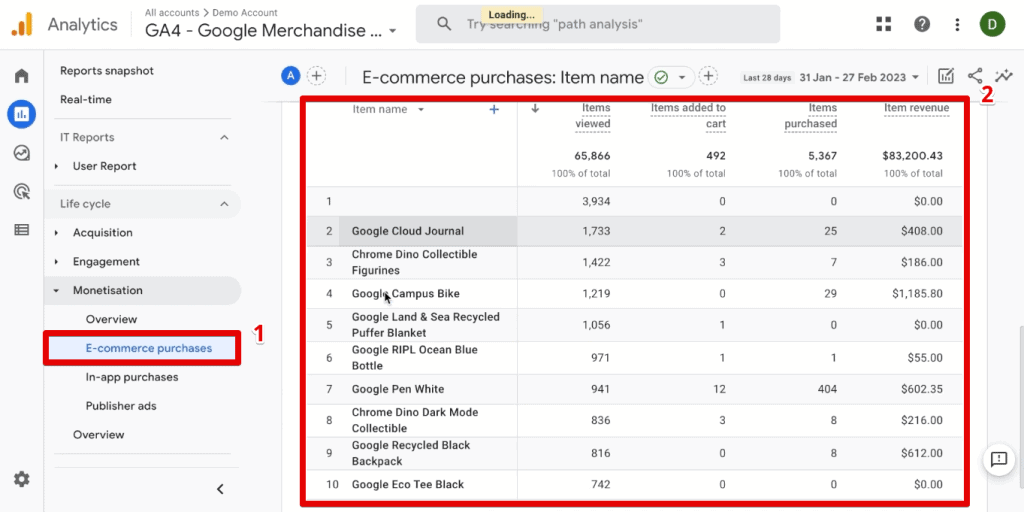Click Google Eco Tee Black row
This screenshot has height=512, width=1024.
tap(635, 485)
